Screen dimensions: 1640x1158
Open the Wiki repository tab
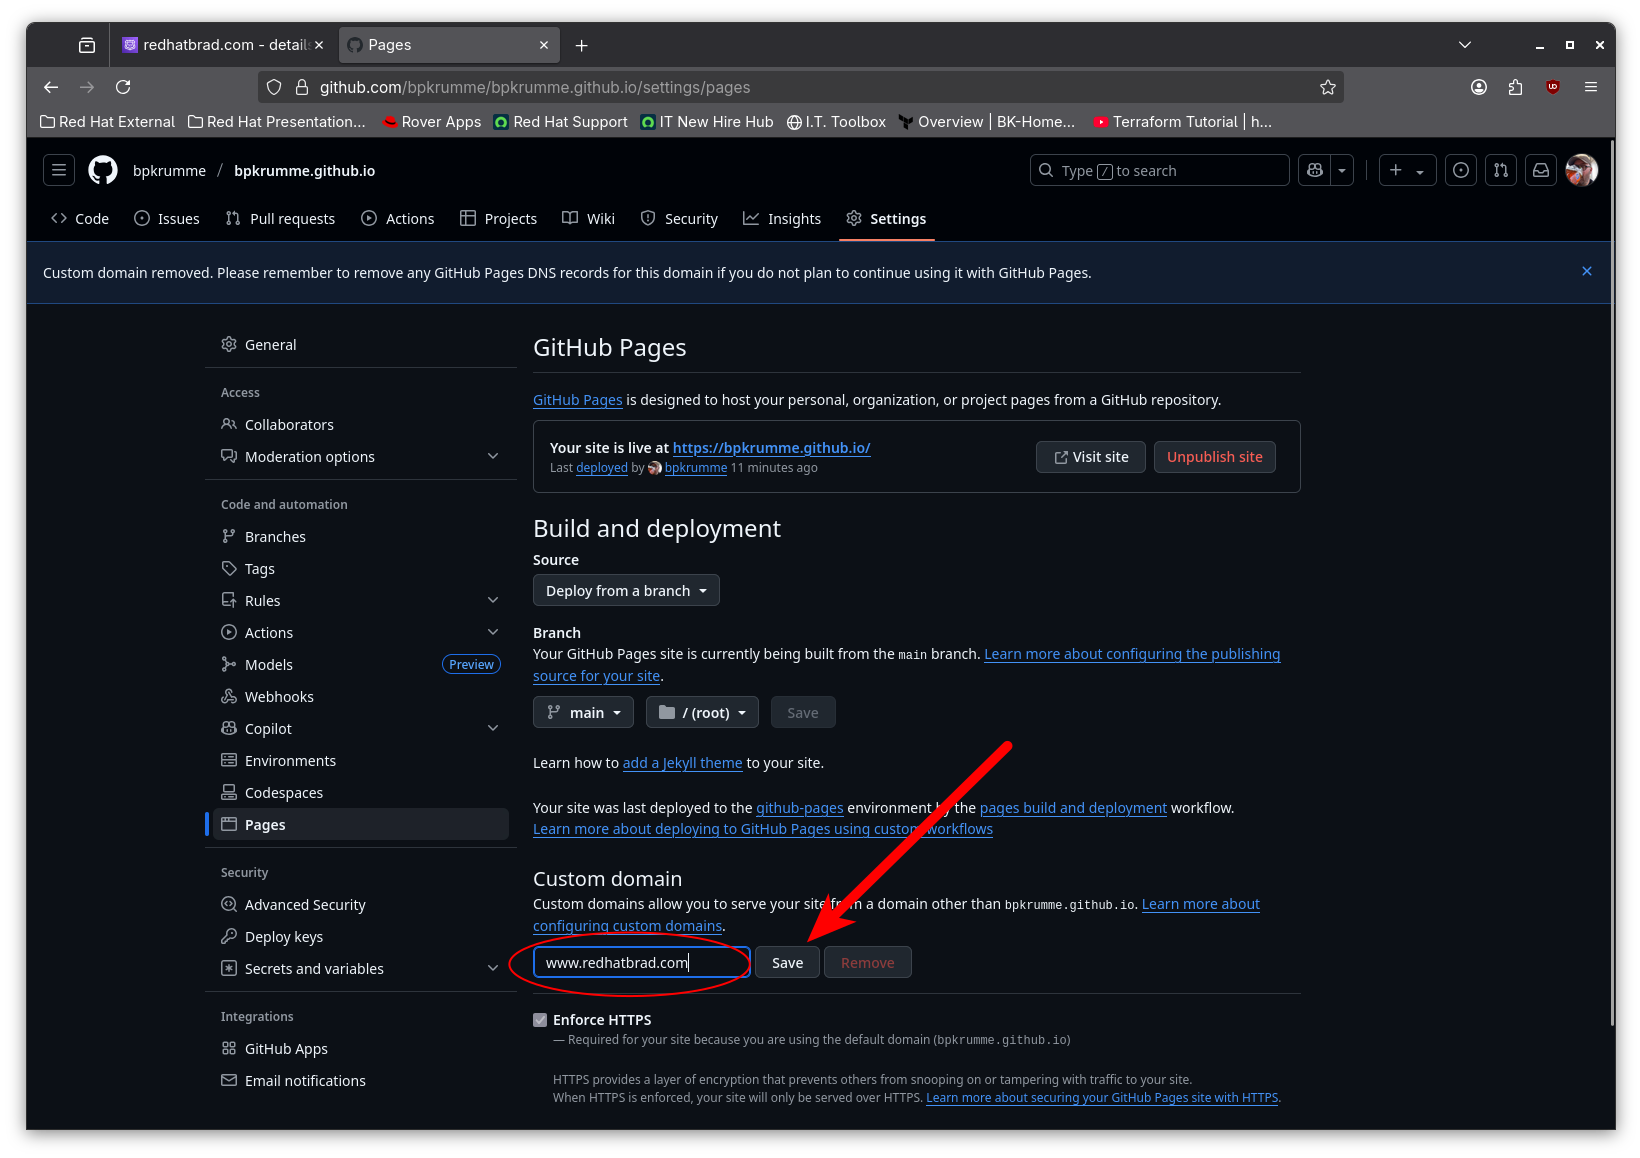588,219
